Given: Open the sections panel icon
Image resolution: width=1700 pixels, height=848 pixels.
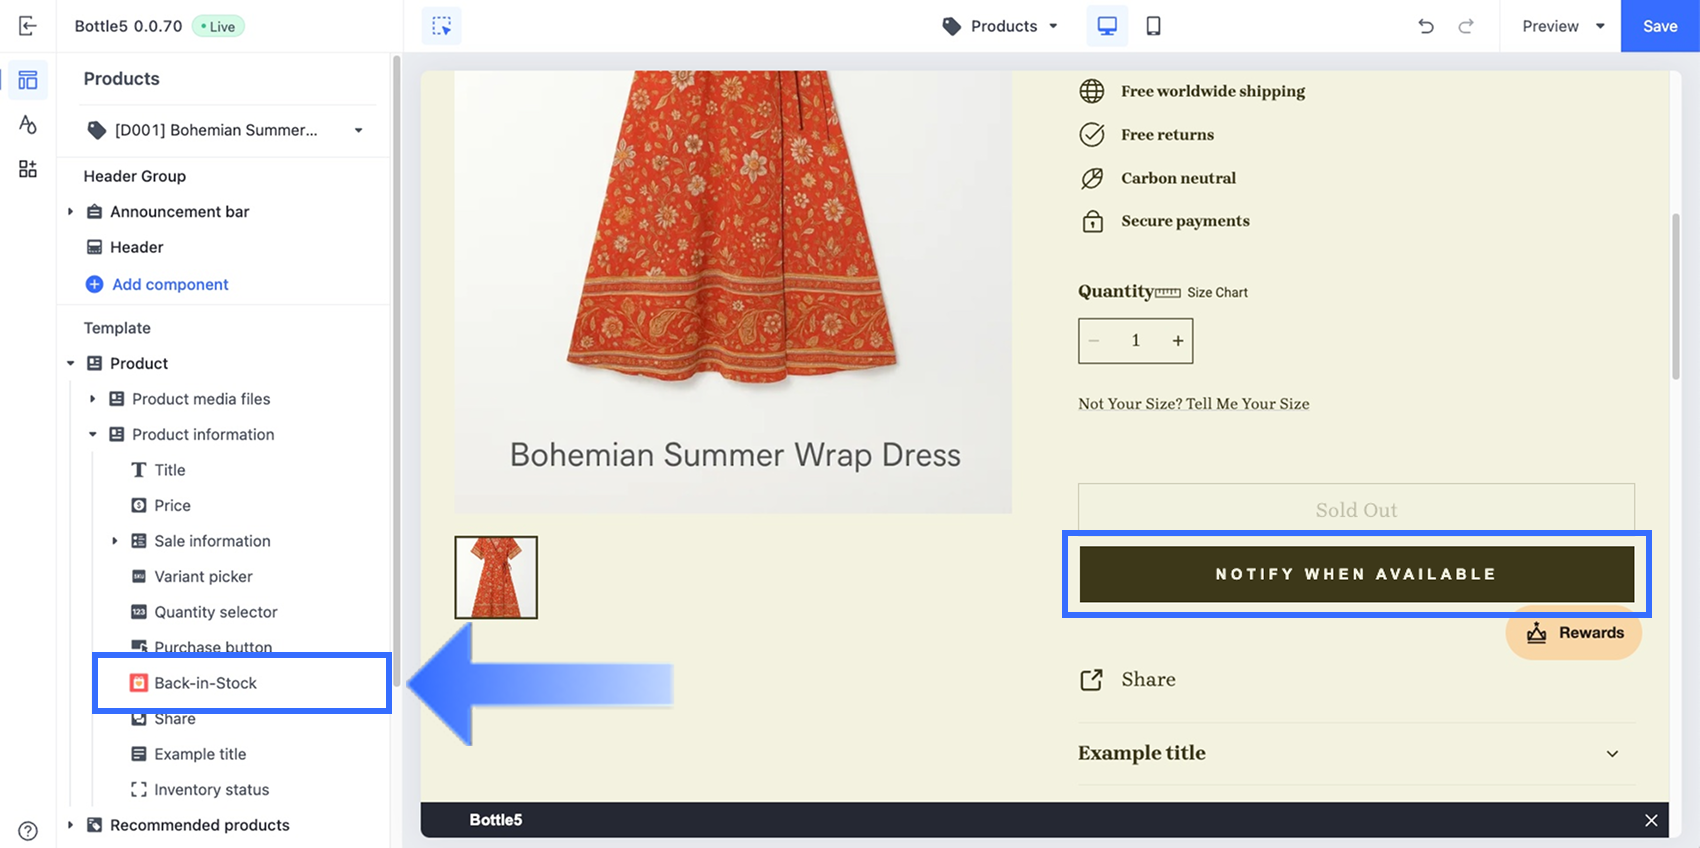Looking at the screenshot, I should (28, 80).
